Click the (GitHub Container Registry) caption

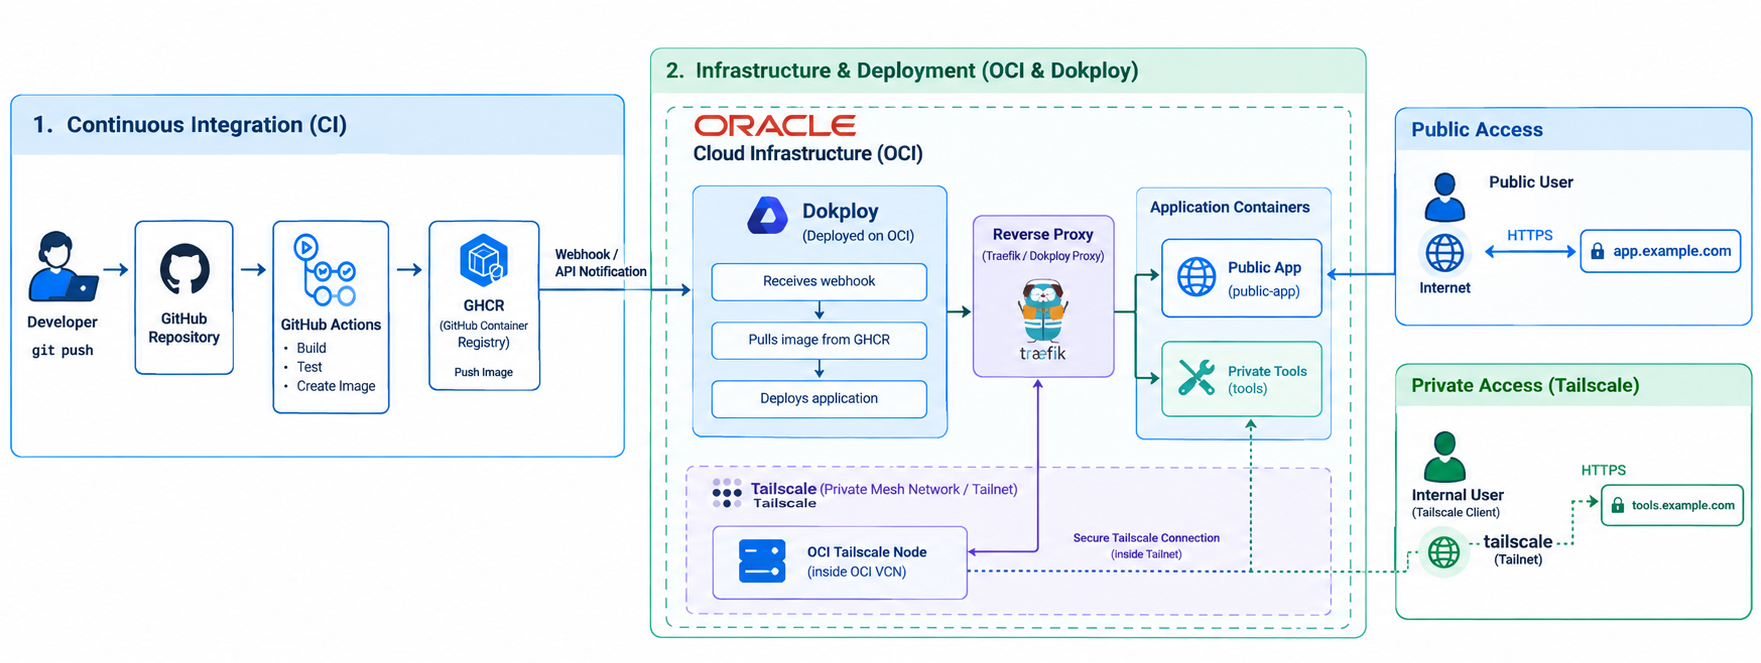484,334
